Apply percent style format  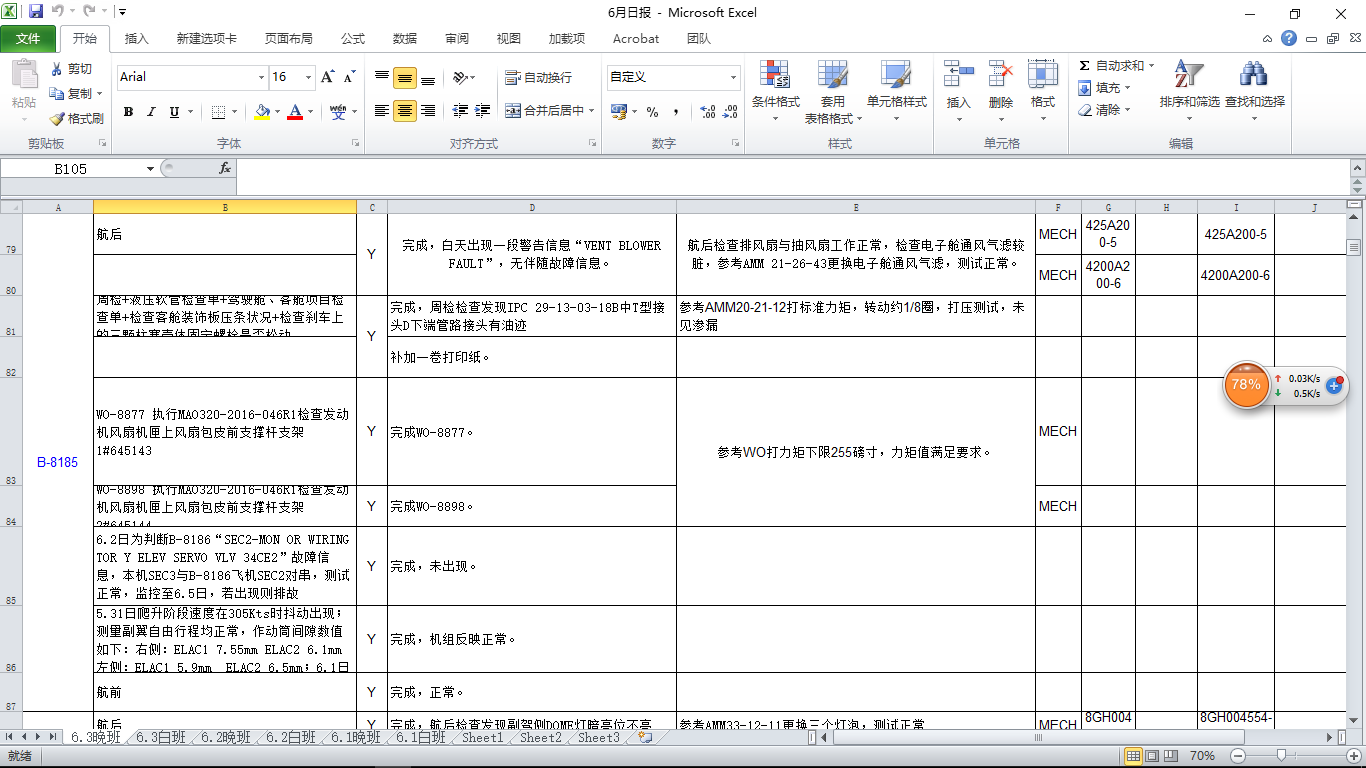point(652,111)
